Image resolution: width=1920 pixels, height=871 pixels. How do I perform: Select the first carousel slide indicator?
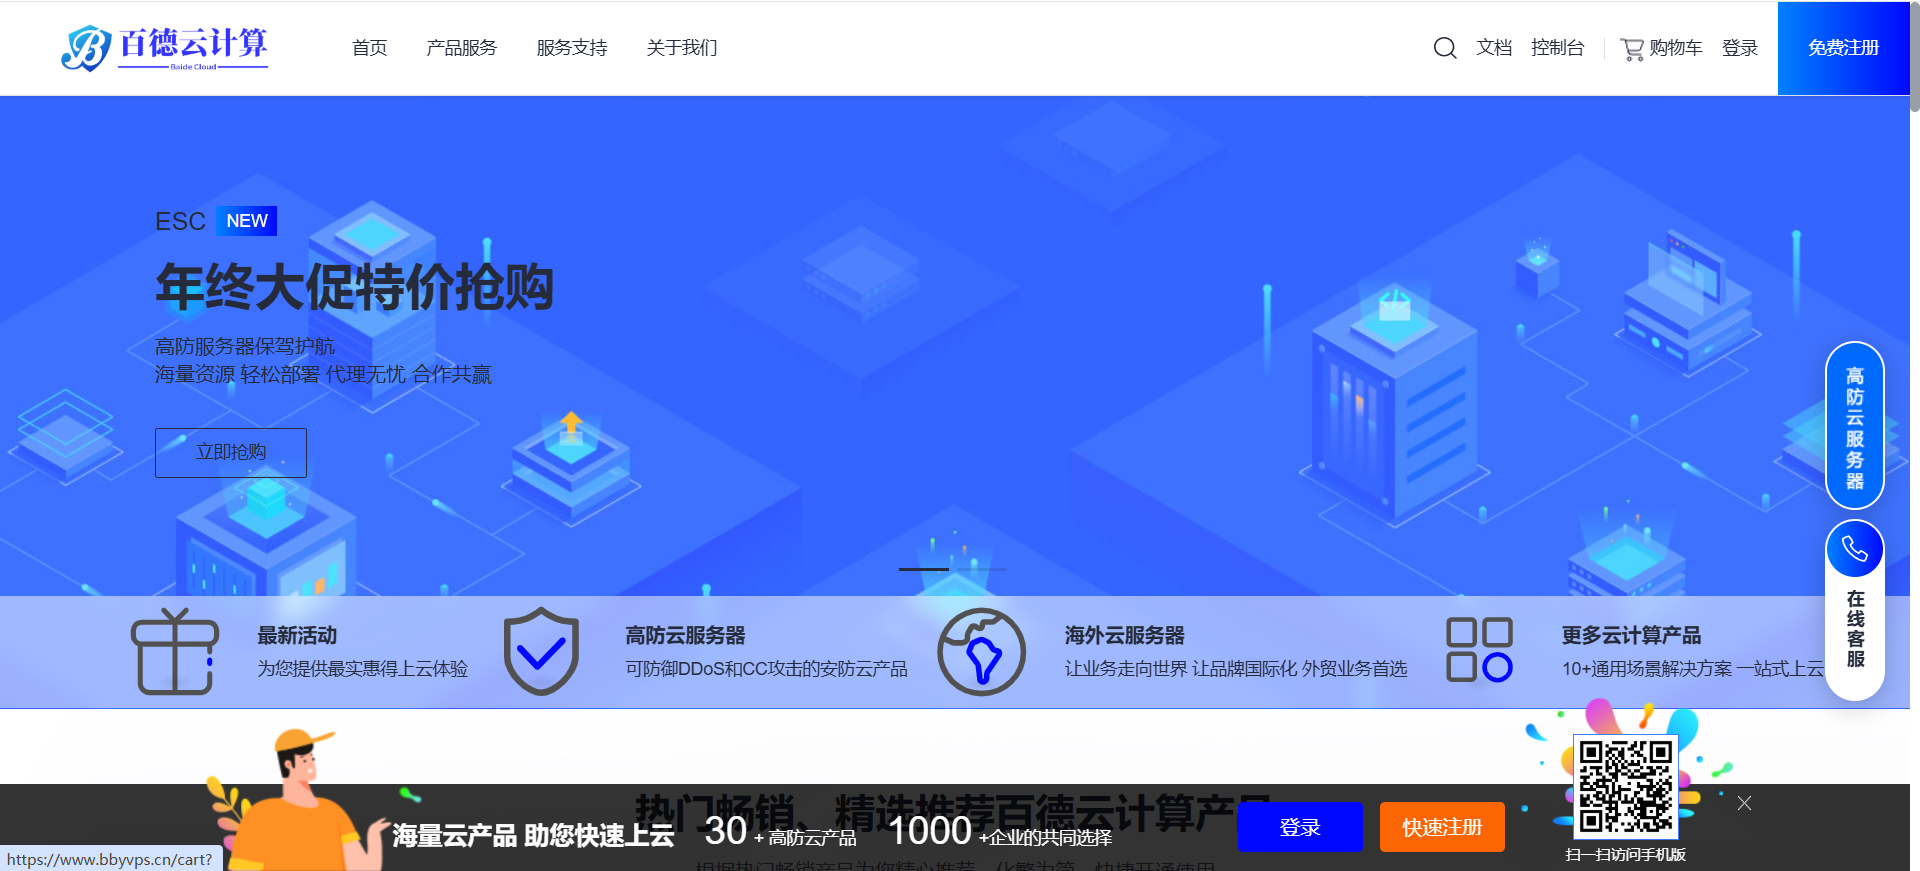click(x=924, y=569)
